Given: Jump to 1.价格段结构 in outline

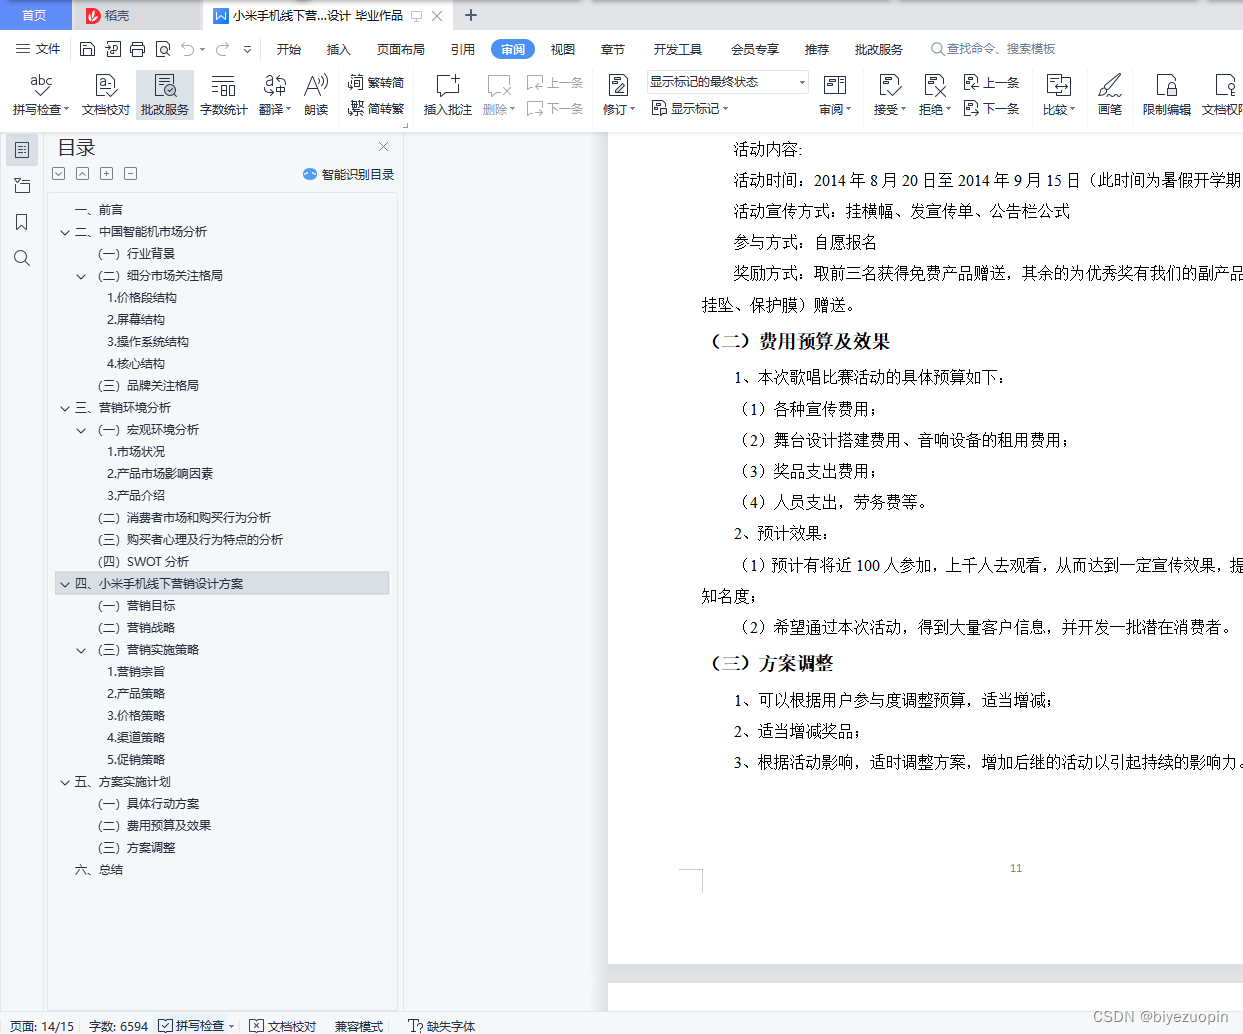Looking at the screenshot, I should pyautogui.click(x=142, y=298).
